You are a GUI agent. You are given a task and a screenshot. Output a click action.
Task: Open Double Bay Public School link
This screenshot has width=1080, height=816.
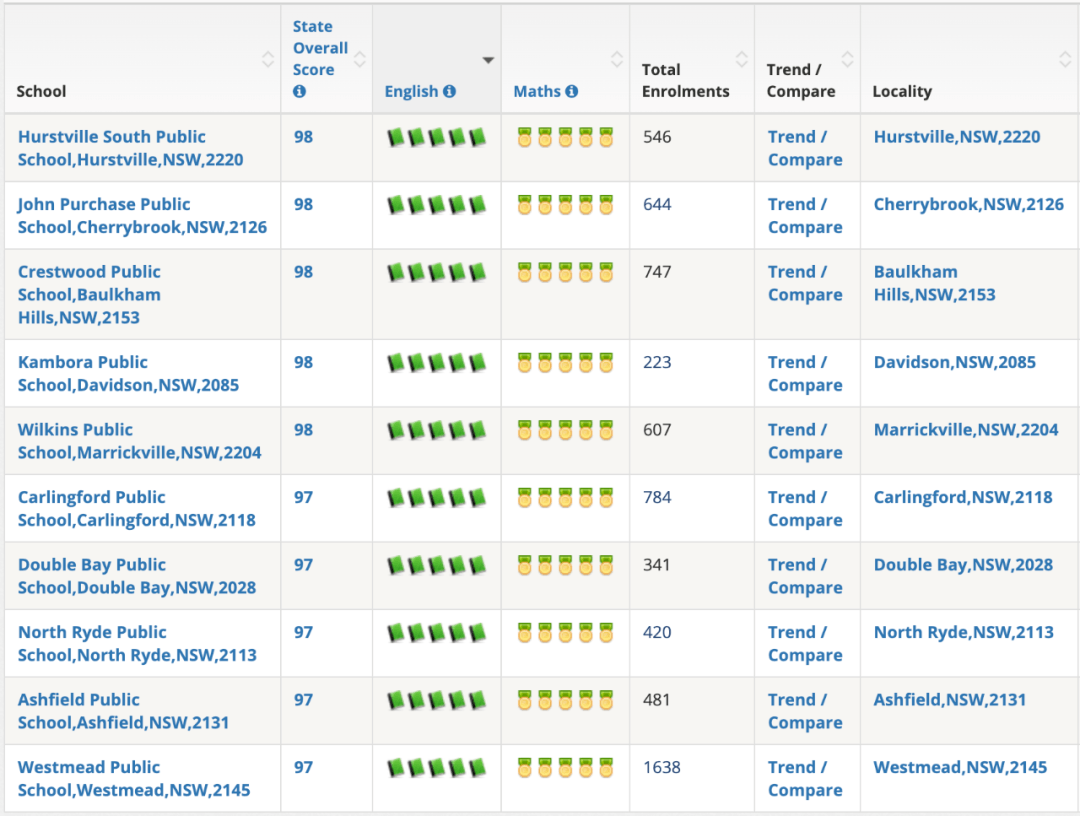137,576
